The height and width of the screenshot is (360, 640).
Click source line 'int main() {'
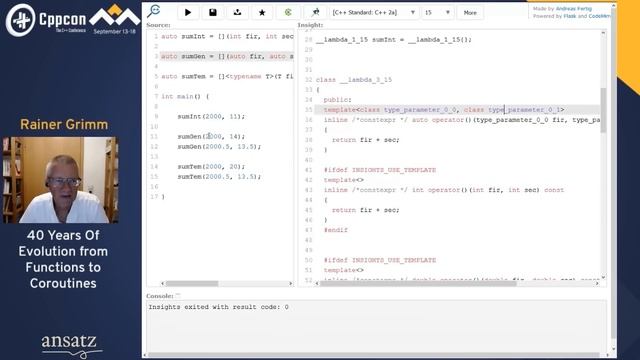pos(185,96)
